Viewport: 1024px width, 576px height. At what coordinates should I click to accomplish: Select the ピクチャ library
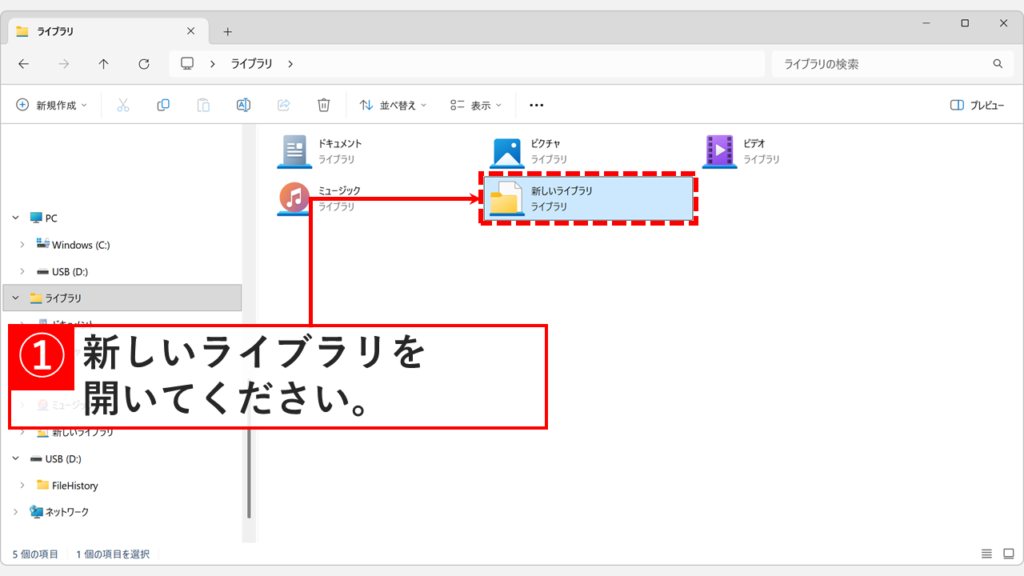(529, 151)
